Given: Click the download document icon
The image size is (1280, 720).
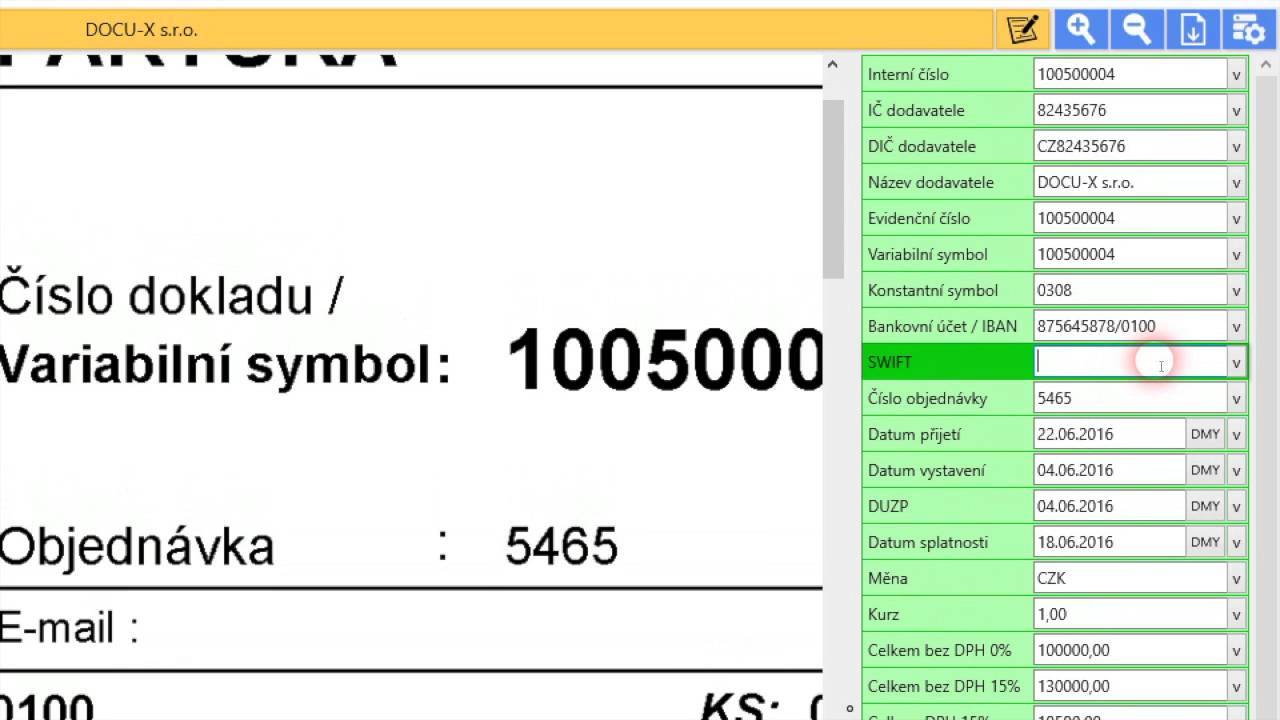Looking at the screenshot, I should 1193,29.
